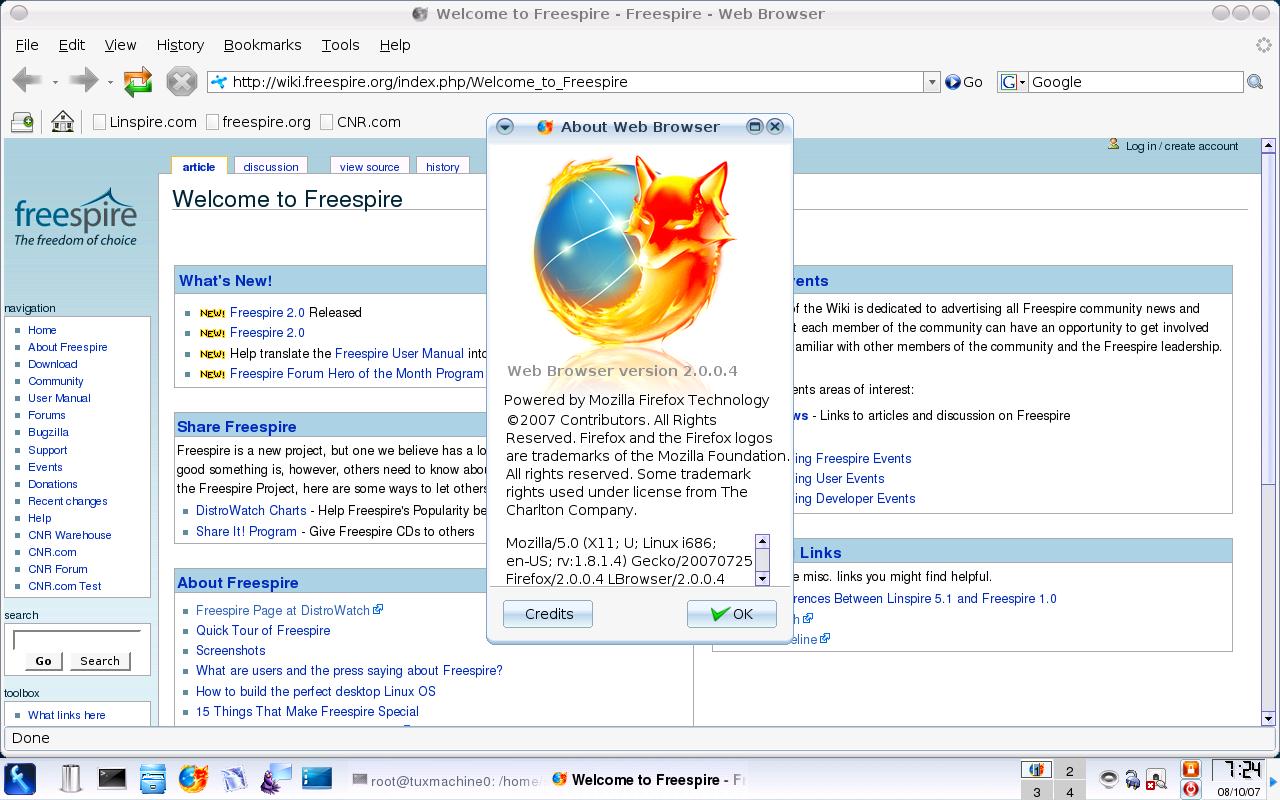Viewport: 1280px width, 800px height.
Task: Open the file manager taskbar icon
Action: [152, 778]
